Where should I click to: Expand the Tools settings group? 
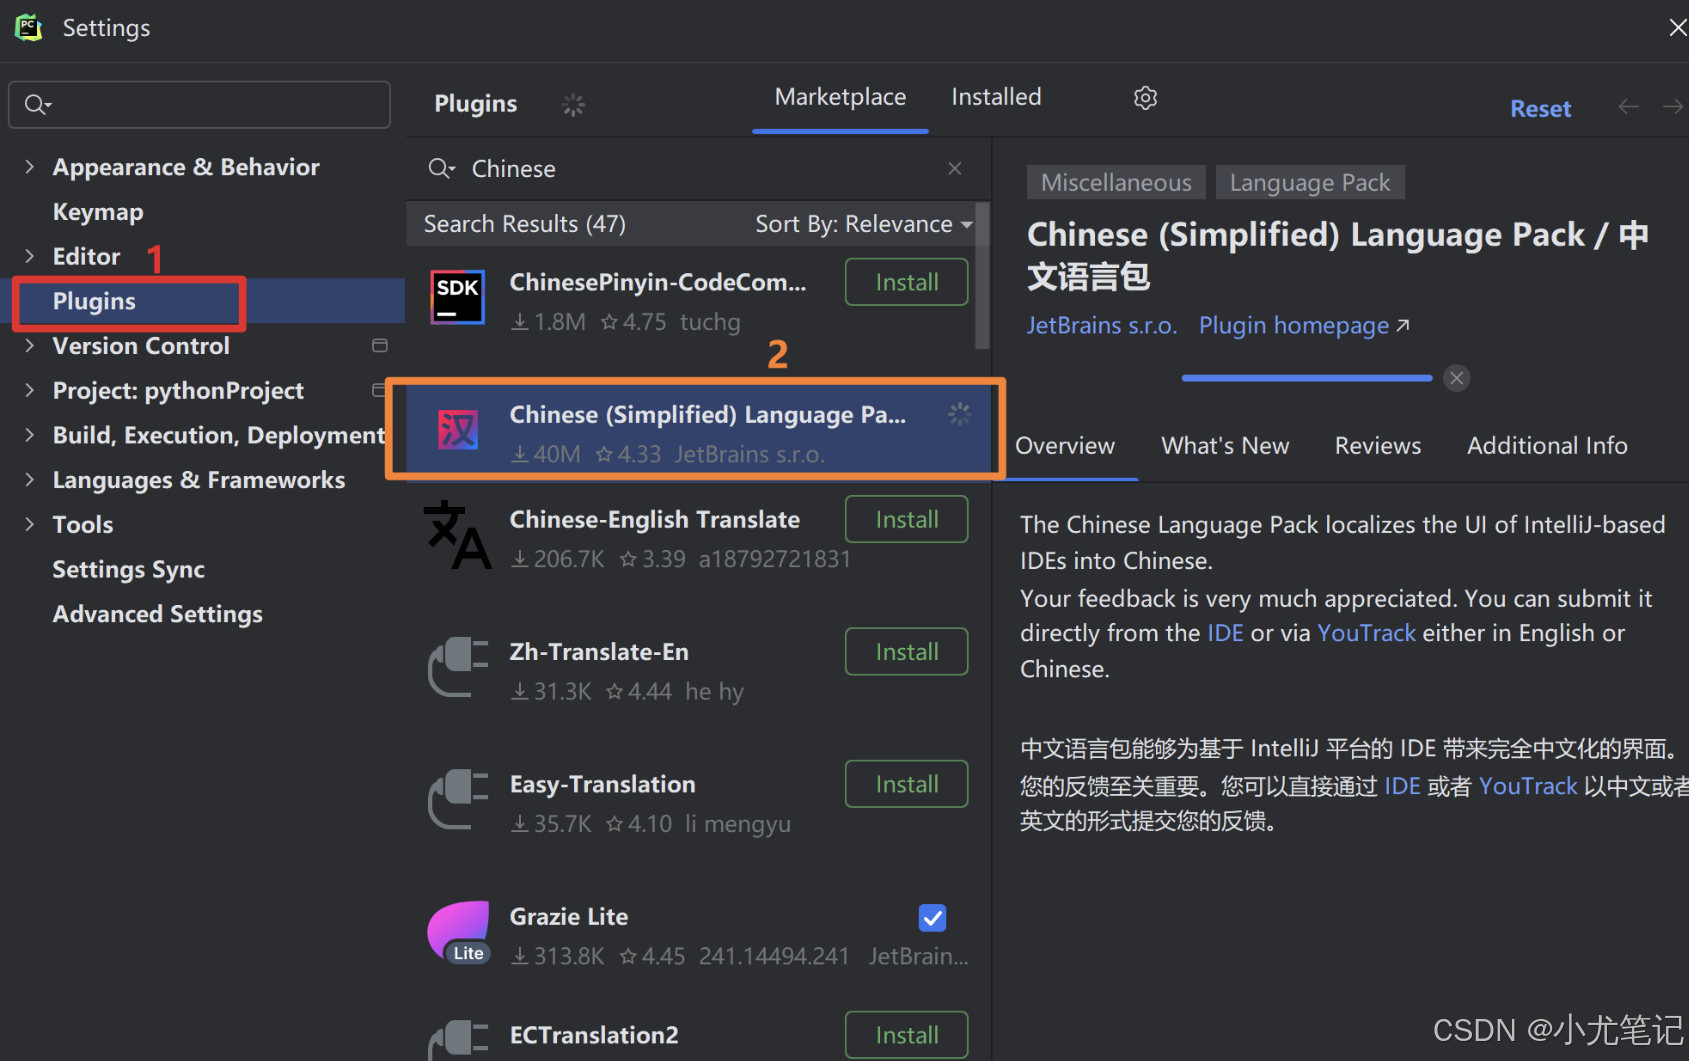[29, 524]
